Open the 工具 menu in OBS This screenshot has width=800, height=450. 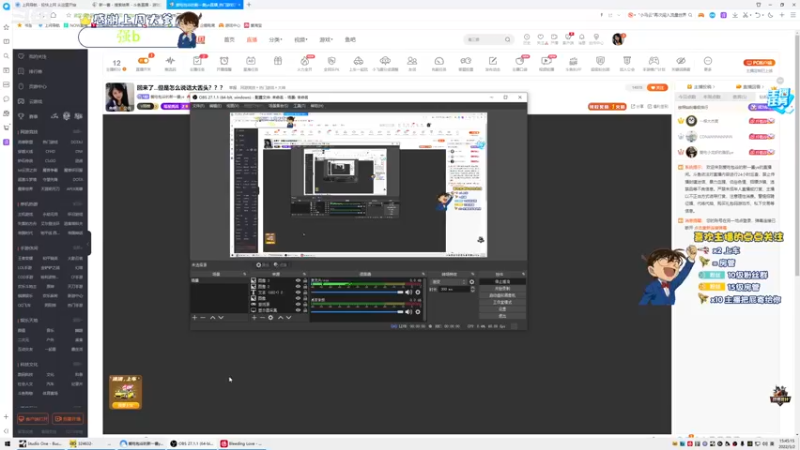click(x=299, y=106)
